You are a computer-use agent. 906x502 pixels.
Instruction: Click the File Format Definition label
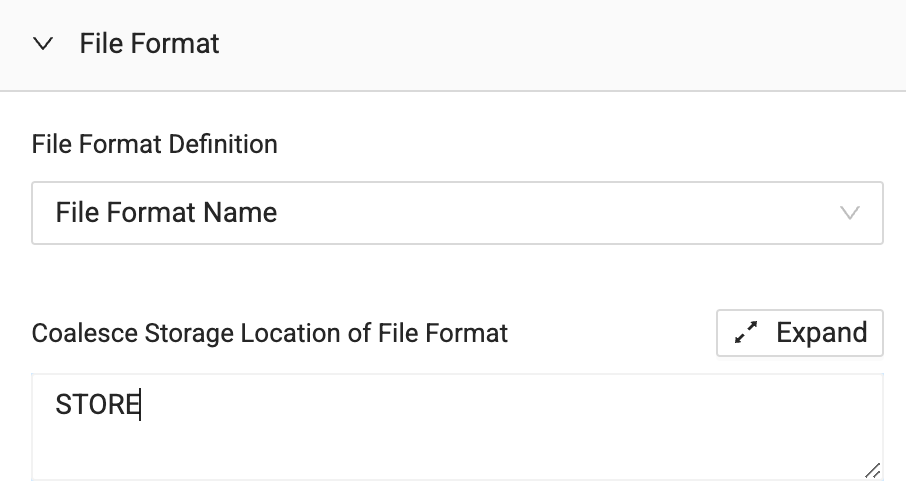coord(155,144)
